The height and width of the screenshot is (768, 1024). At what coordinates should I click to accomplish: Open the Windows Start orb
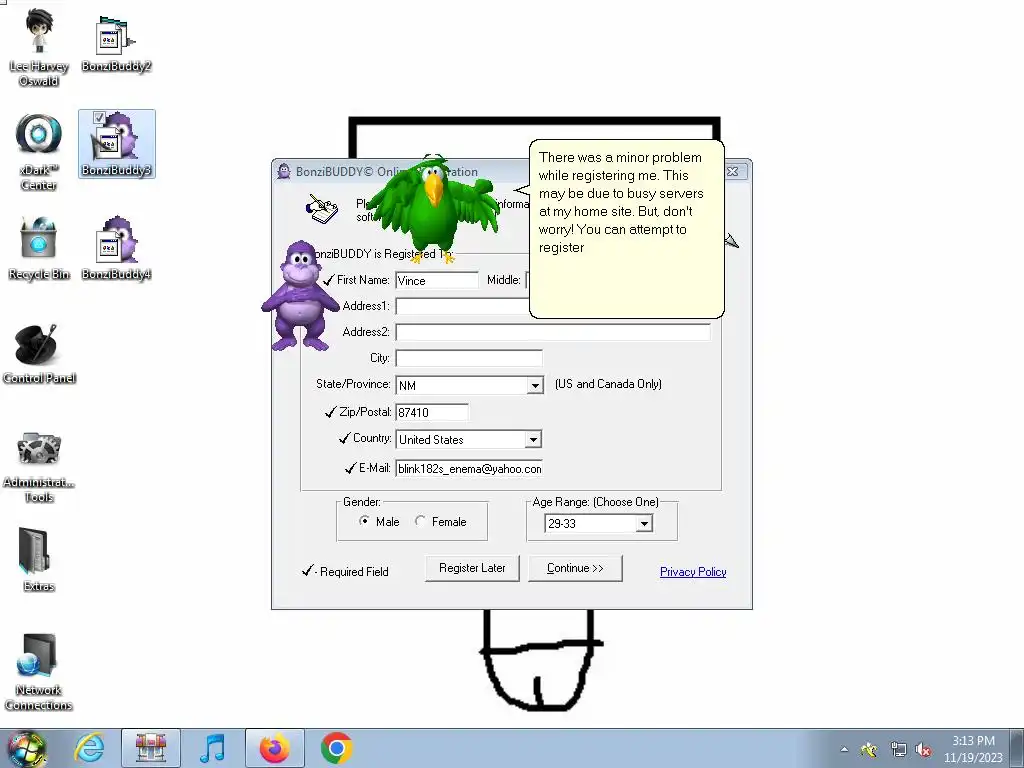[27, 748]
